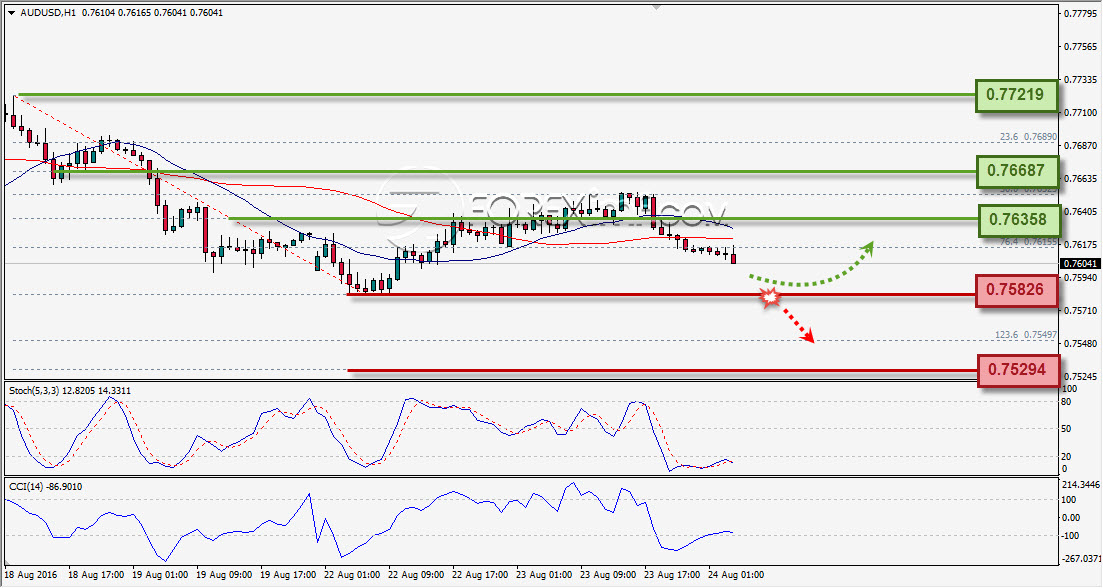Screen dimensions: 1103x588
Task: Select price scale value 0.77795
Action: (1082, 13)
